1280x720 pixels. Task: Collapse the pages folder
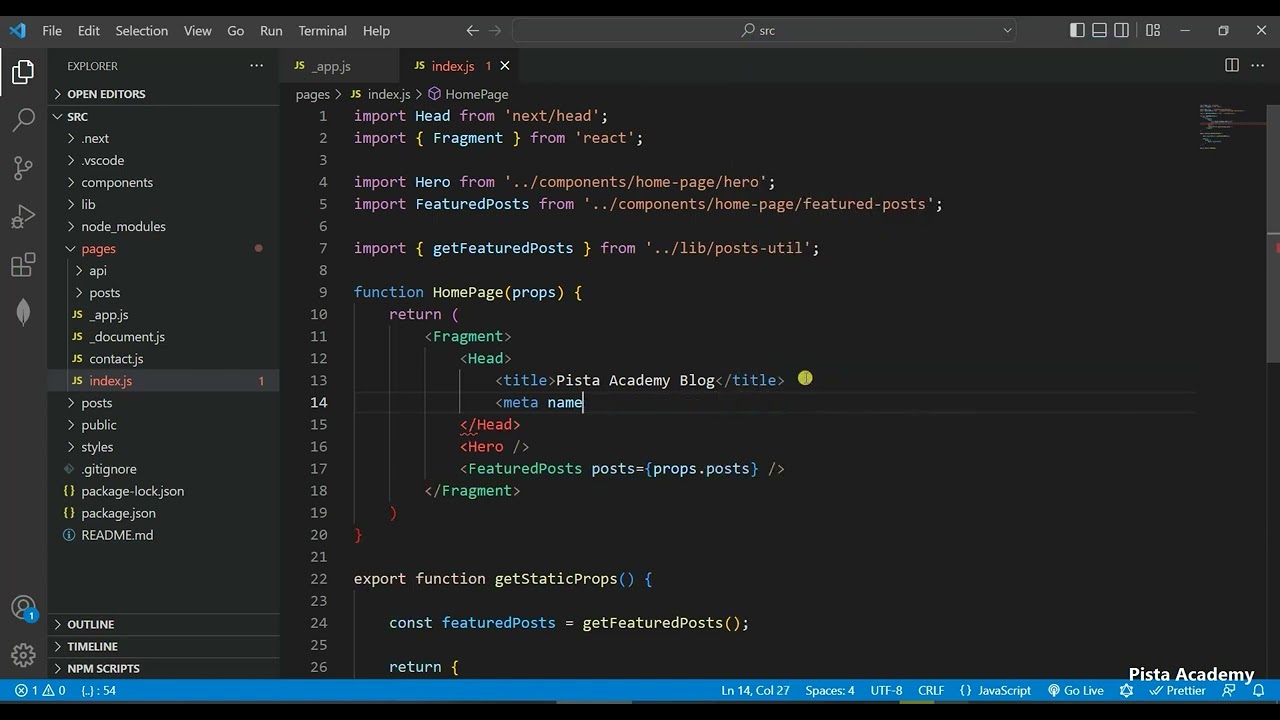(164, 248)
